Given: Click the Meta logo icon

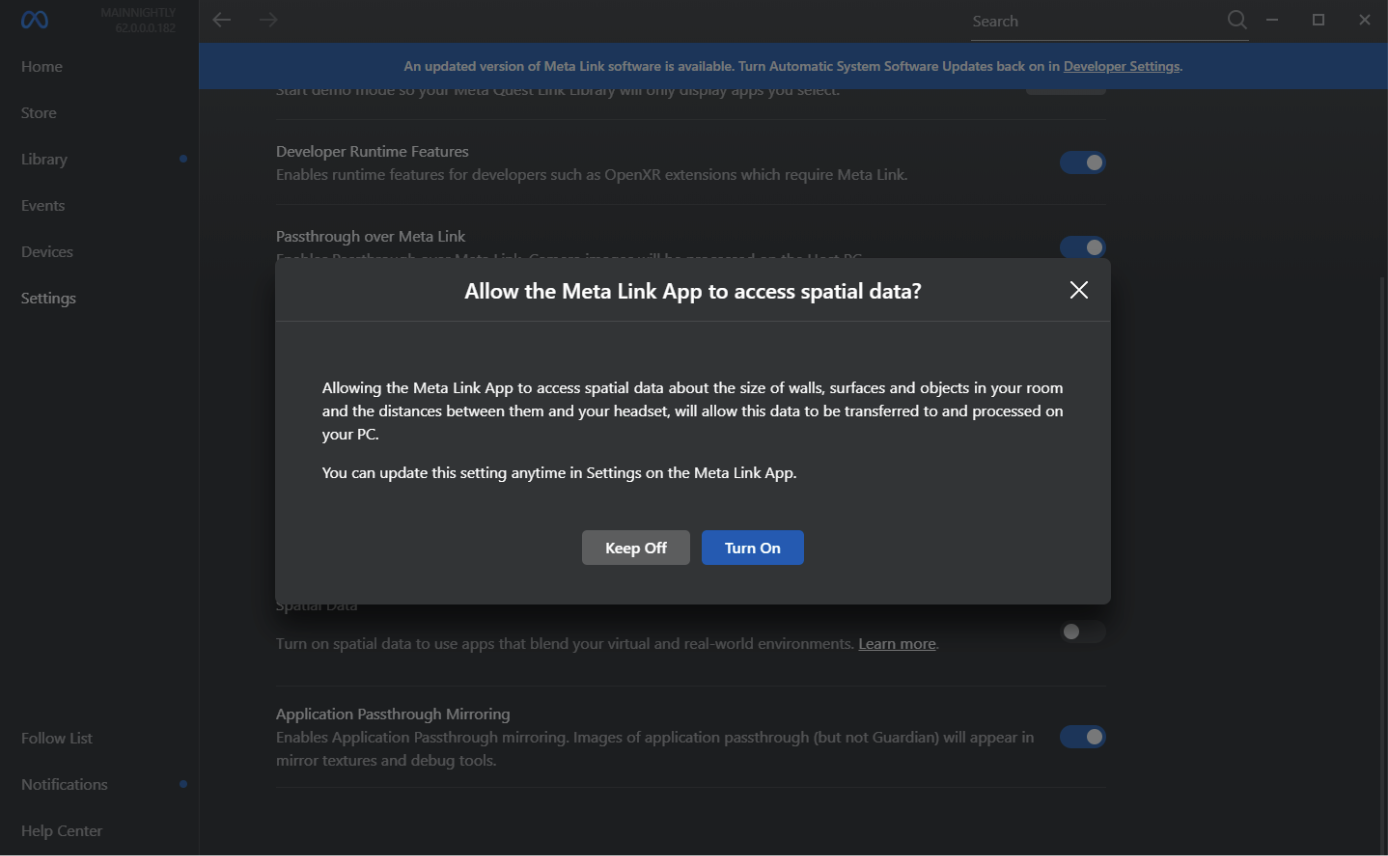Looking at the screenshot, I should pos(35,20).
